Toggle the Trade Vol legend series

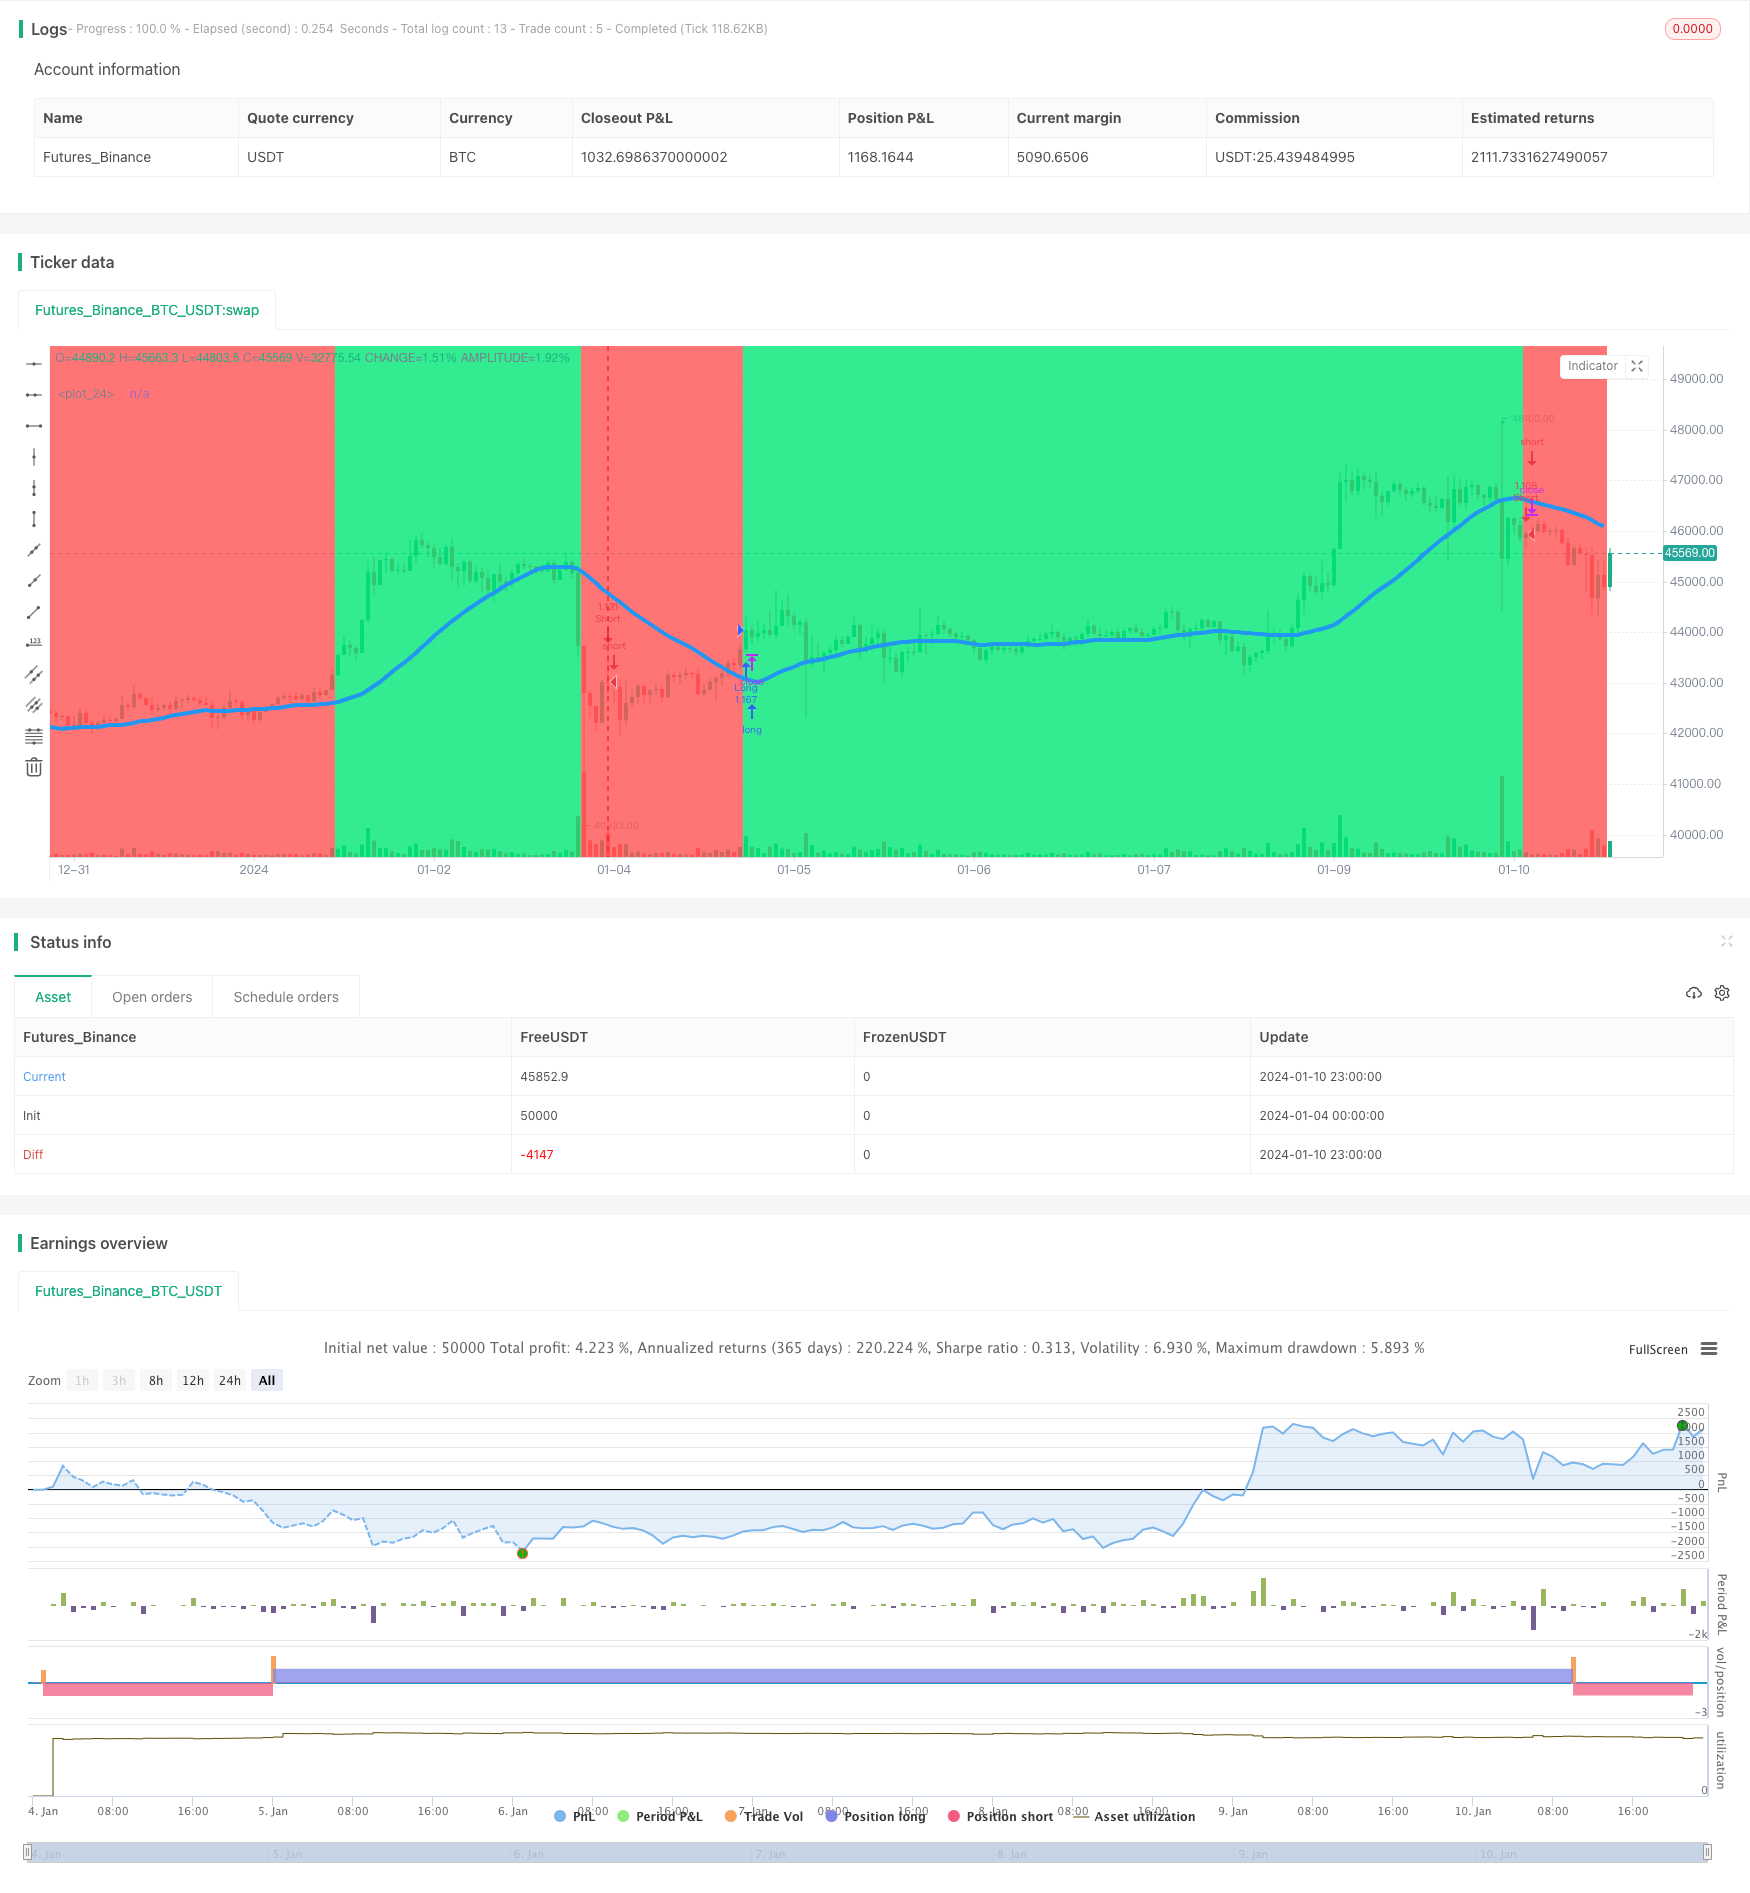pos(764,1816)
